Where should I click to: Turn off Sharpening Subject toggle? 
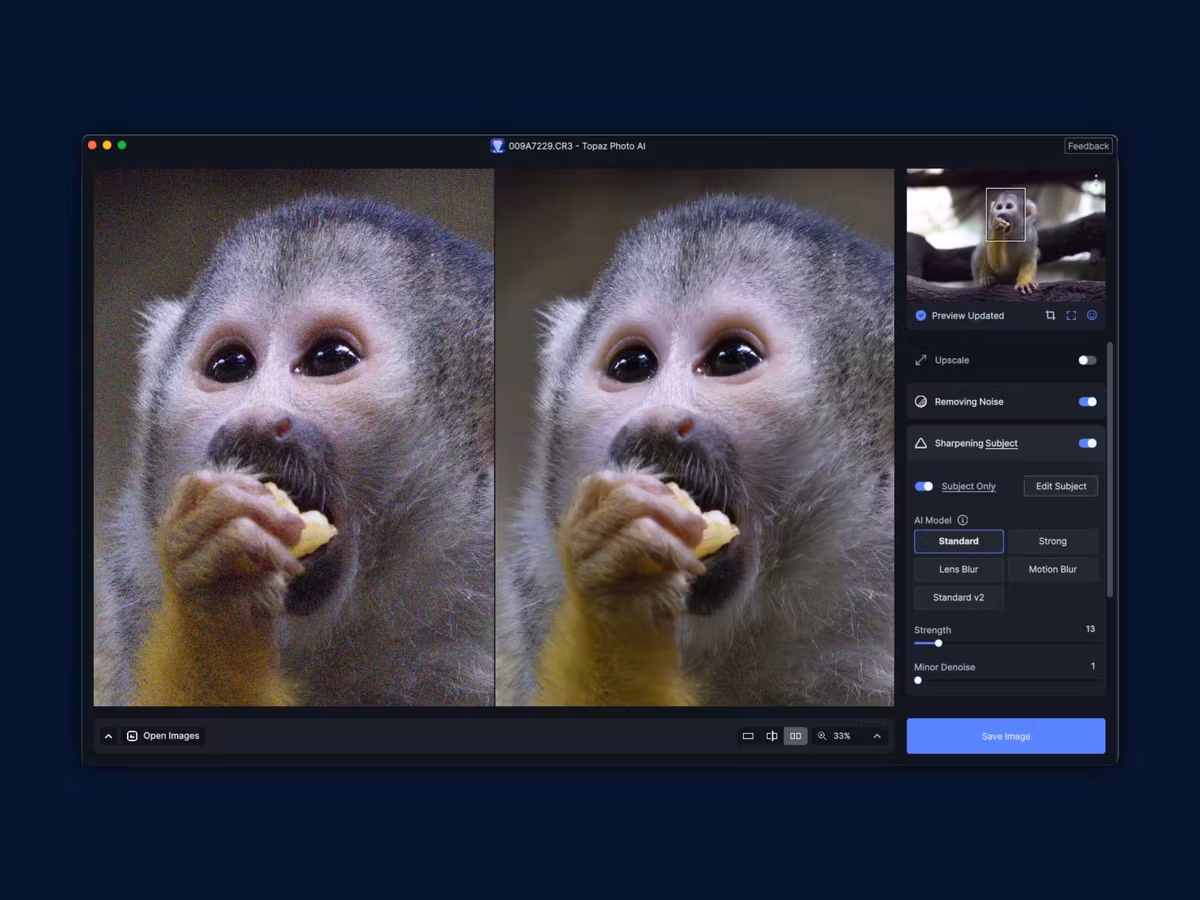(x=1087, y=443)
